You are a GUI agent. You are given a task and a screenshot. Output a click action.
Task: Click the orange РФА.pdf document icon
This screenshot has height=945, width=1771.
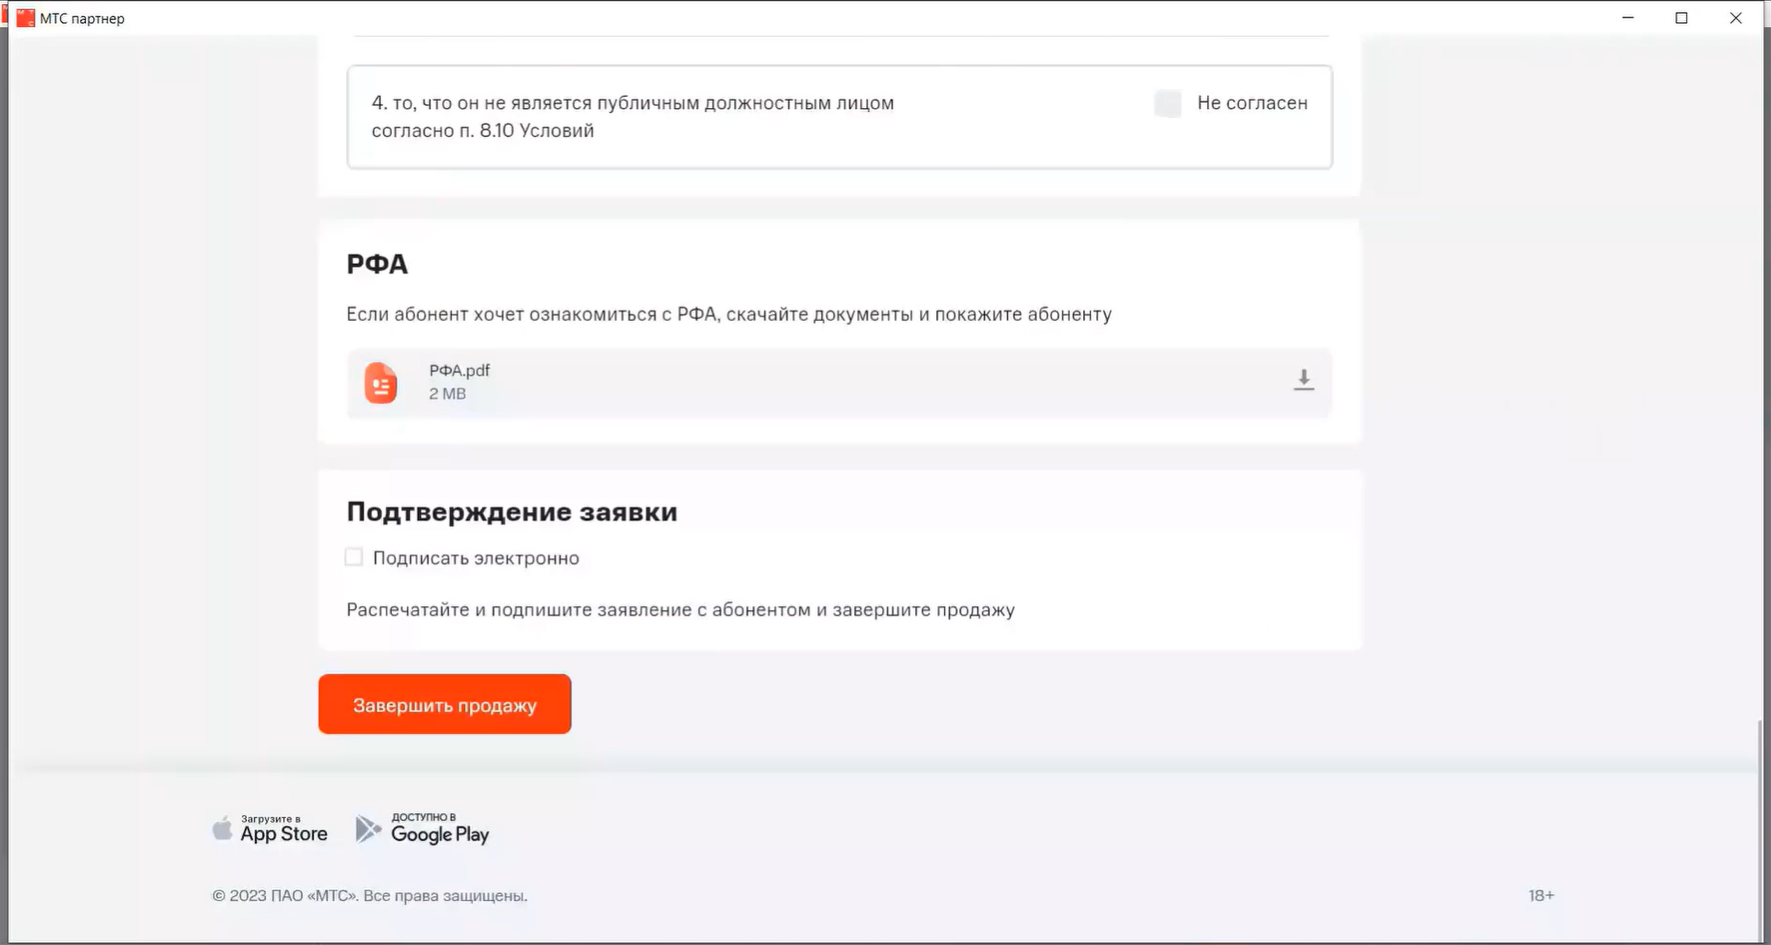coord(380,382)
